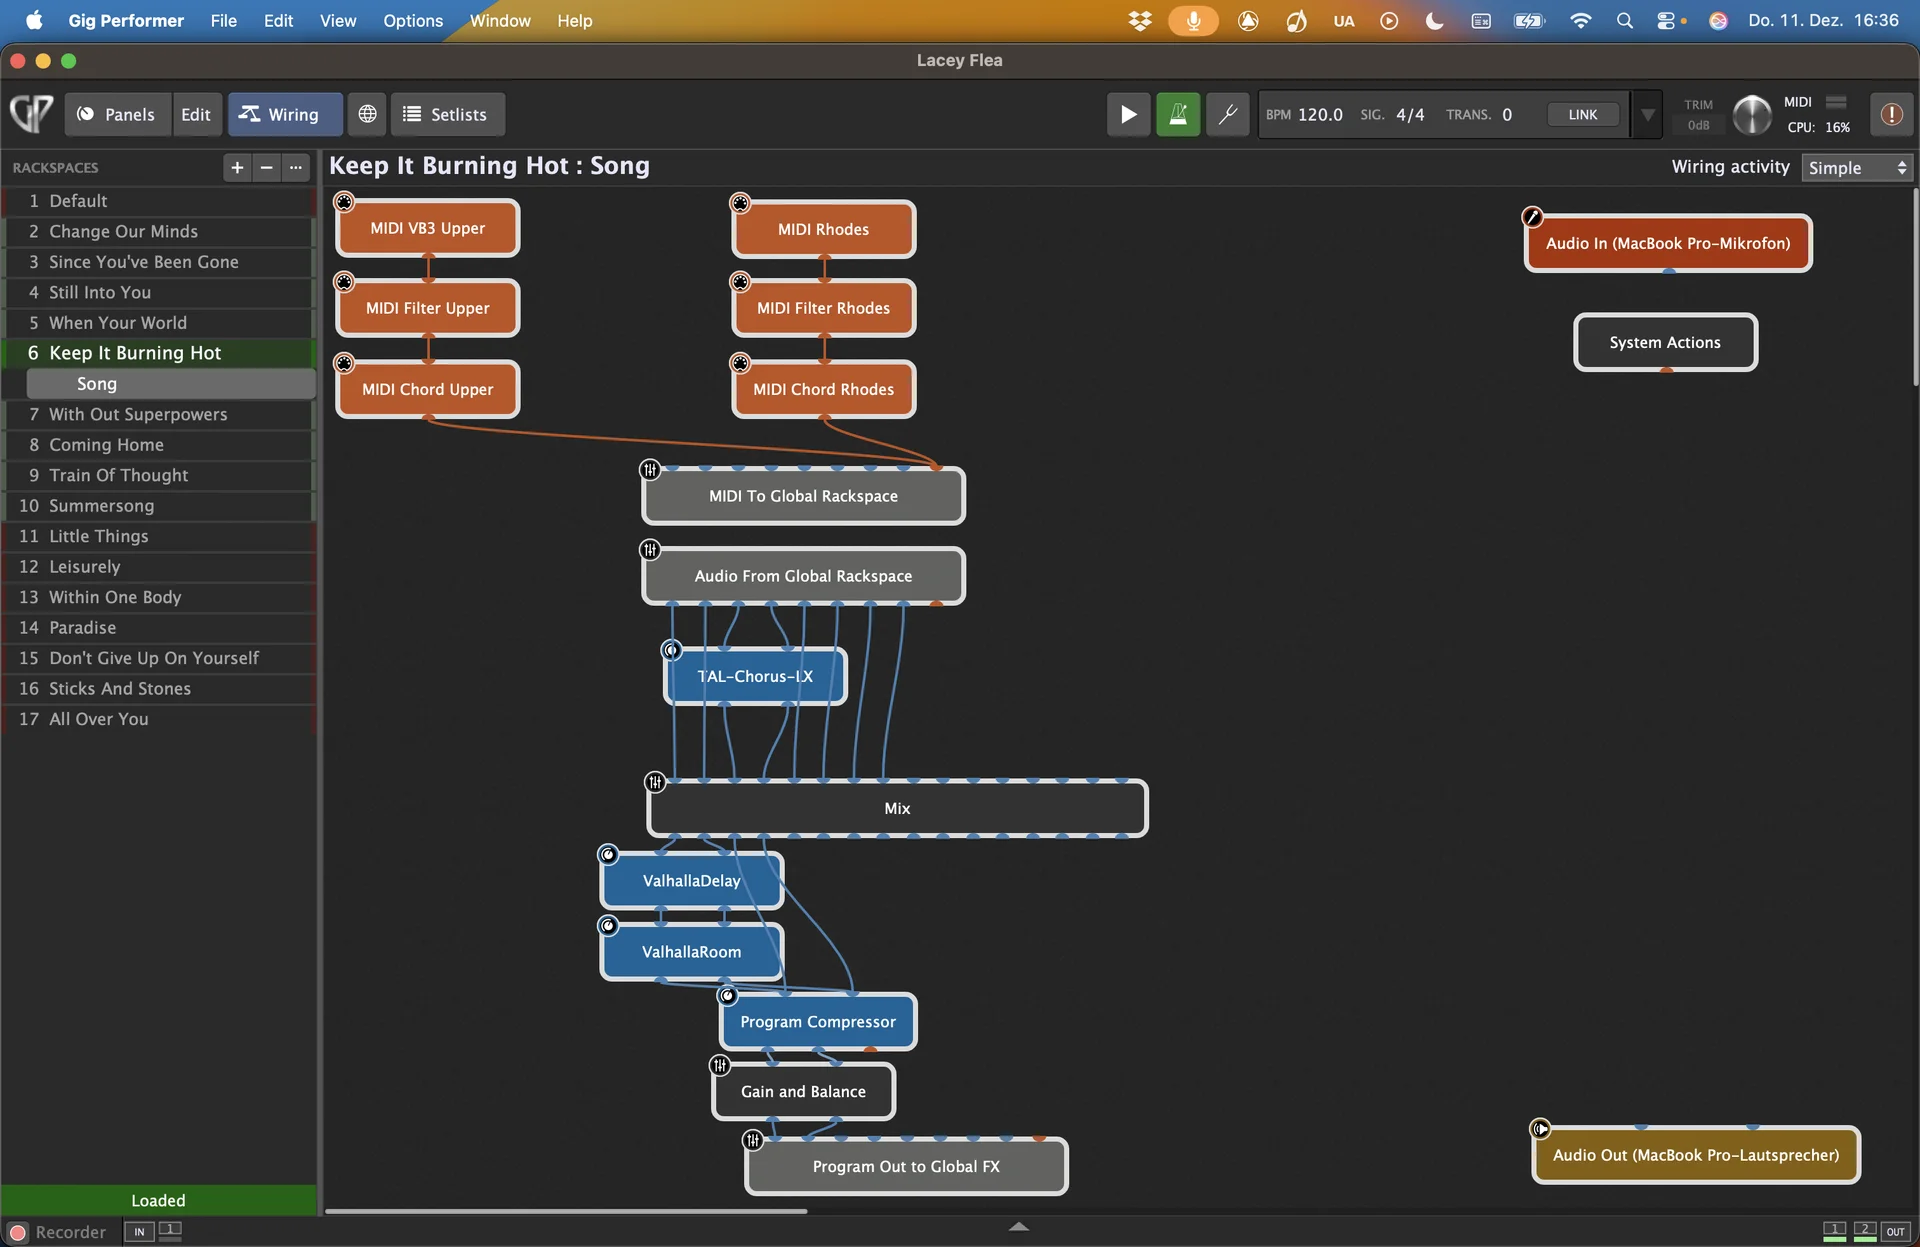This screenshot has width=1920, height=1247.
Task: Toggle the Recorder record button
Action: point(18,1232)
